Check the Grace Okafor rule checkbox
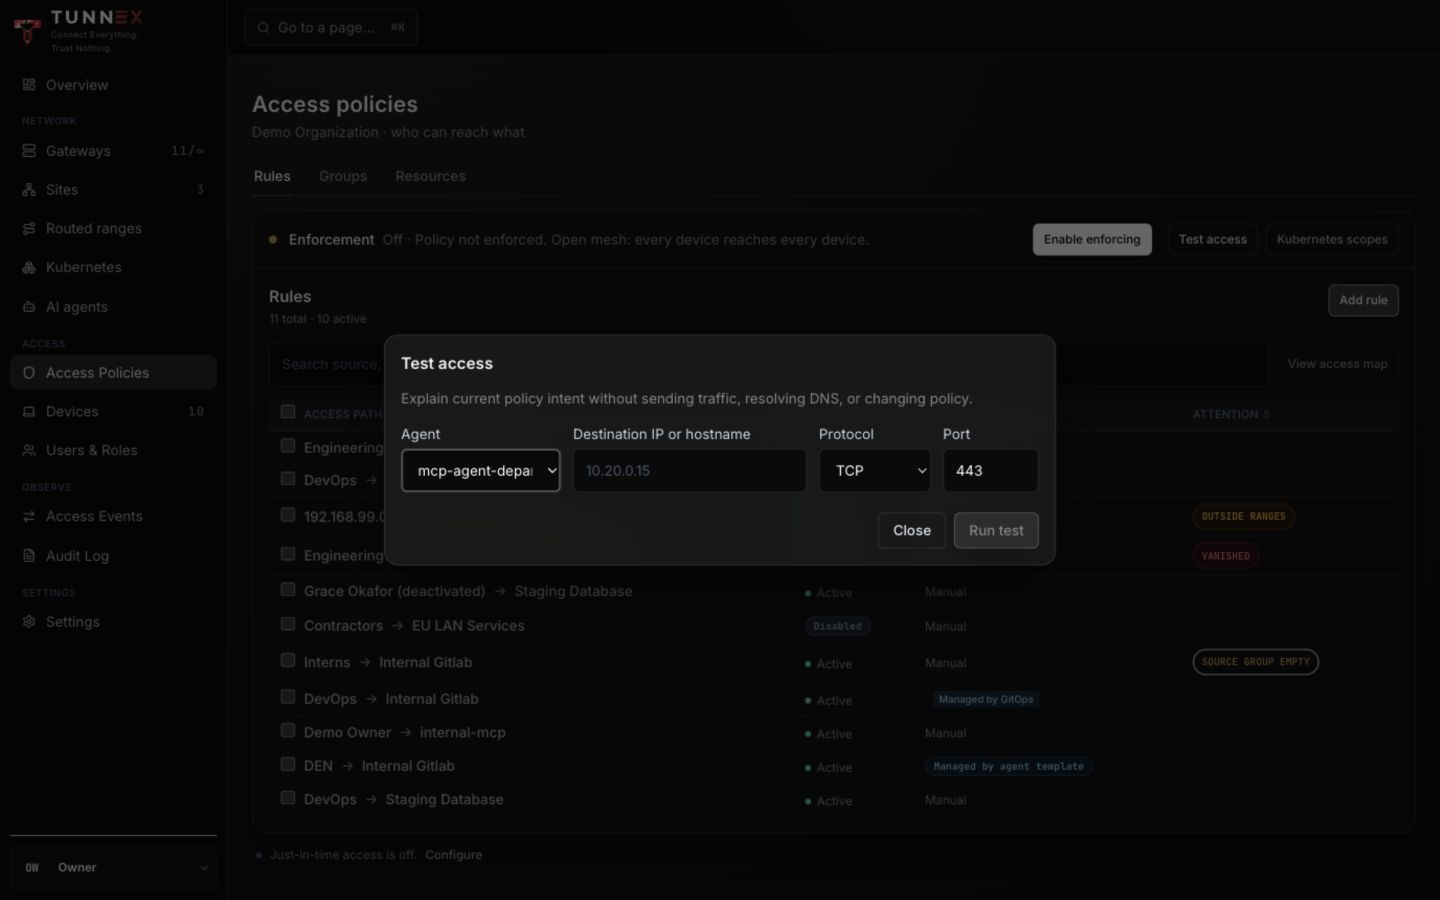 point(288,590)
